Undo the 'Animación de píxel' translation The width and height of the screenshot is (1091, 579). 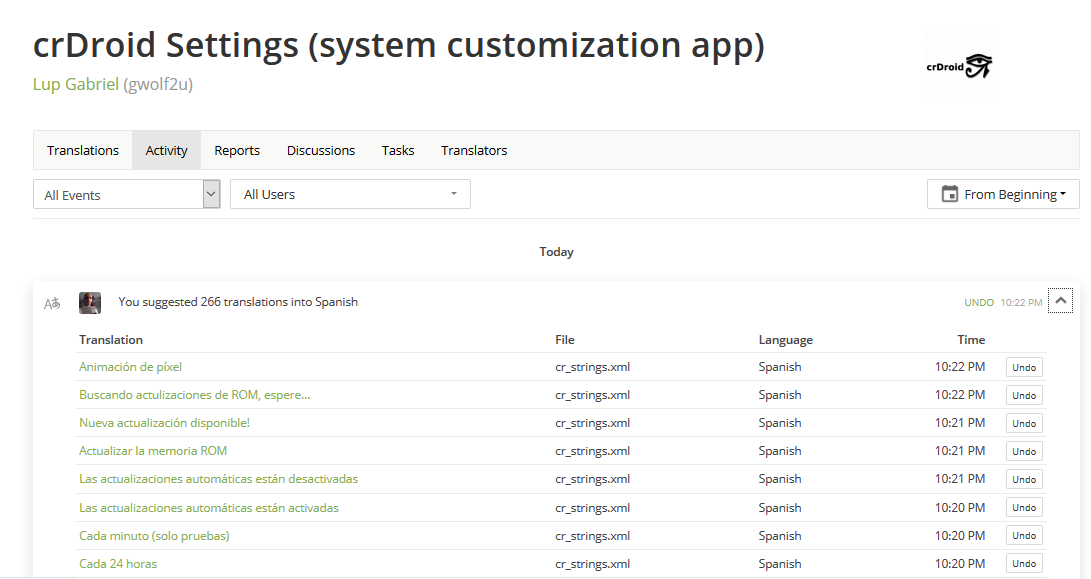[1024, 367]
